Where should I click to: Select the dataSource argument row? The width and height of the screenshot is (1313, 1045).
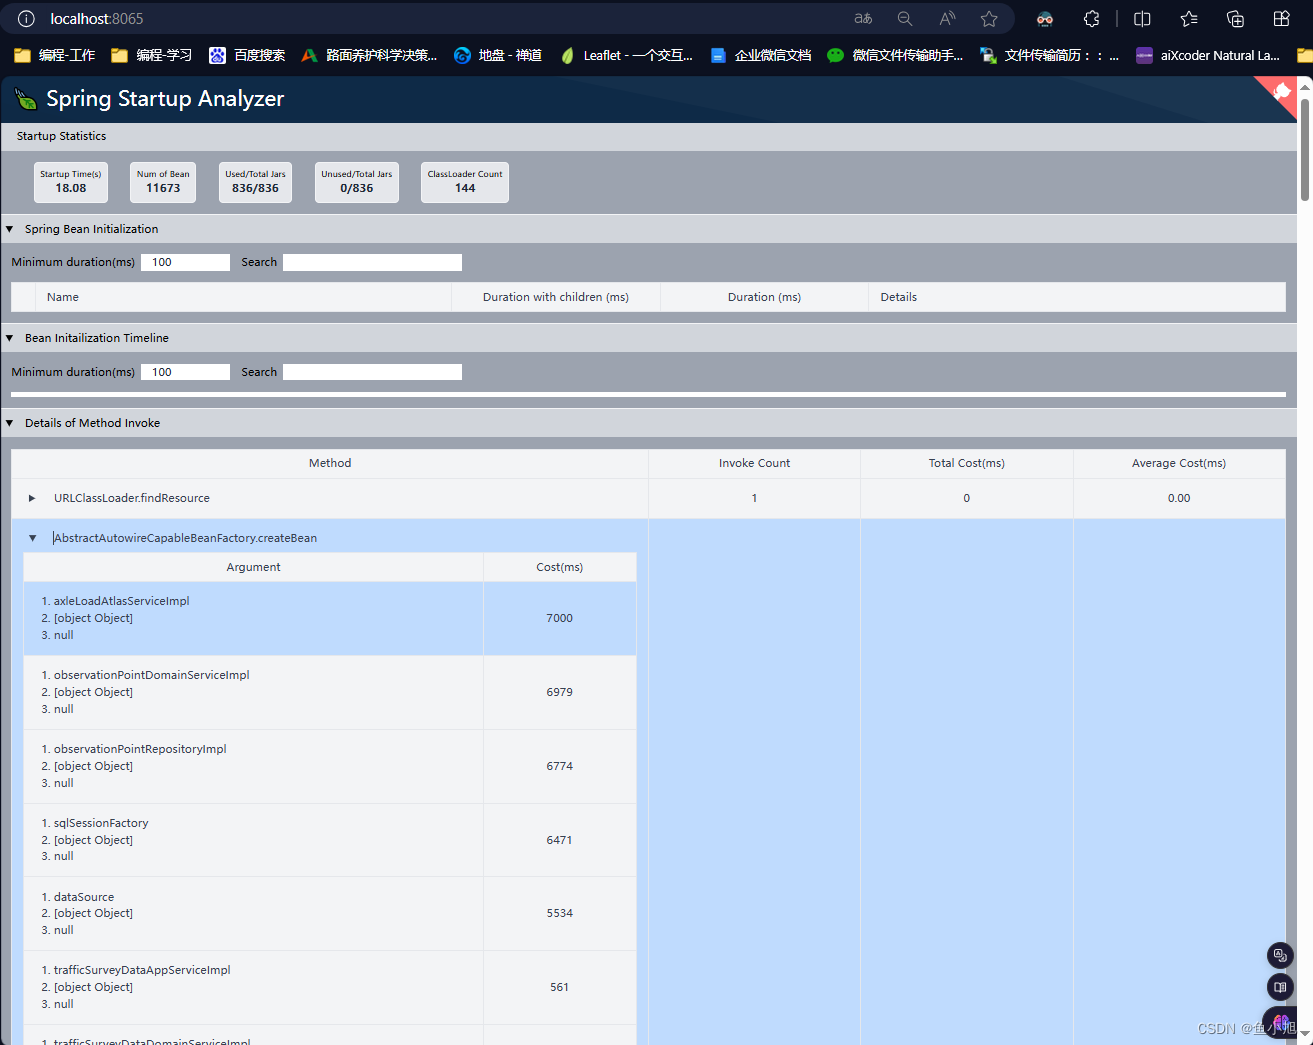330,913
